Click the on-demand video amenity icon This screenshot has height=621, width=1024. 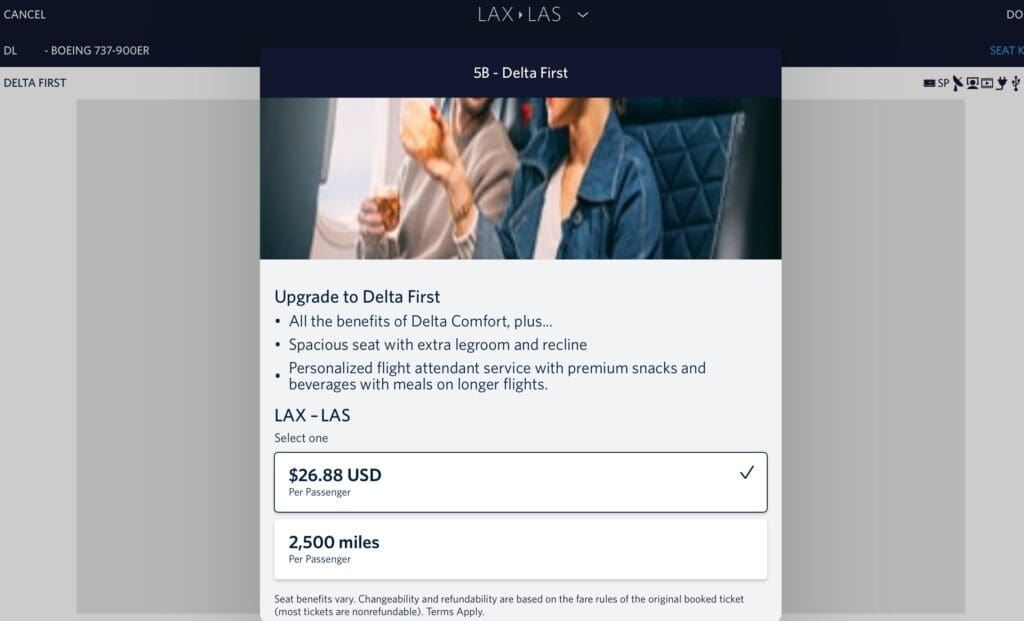coord(985,83)
